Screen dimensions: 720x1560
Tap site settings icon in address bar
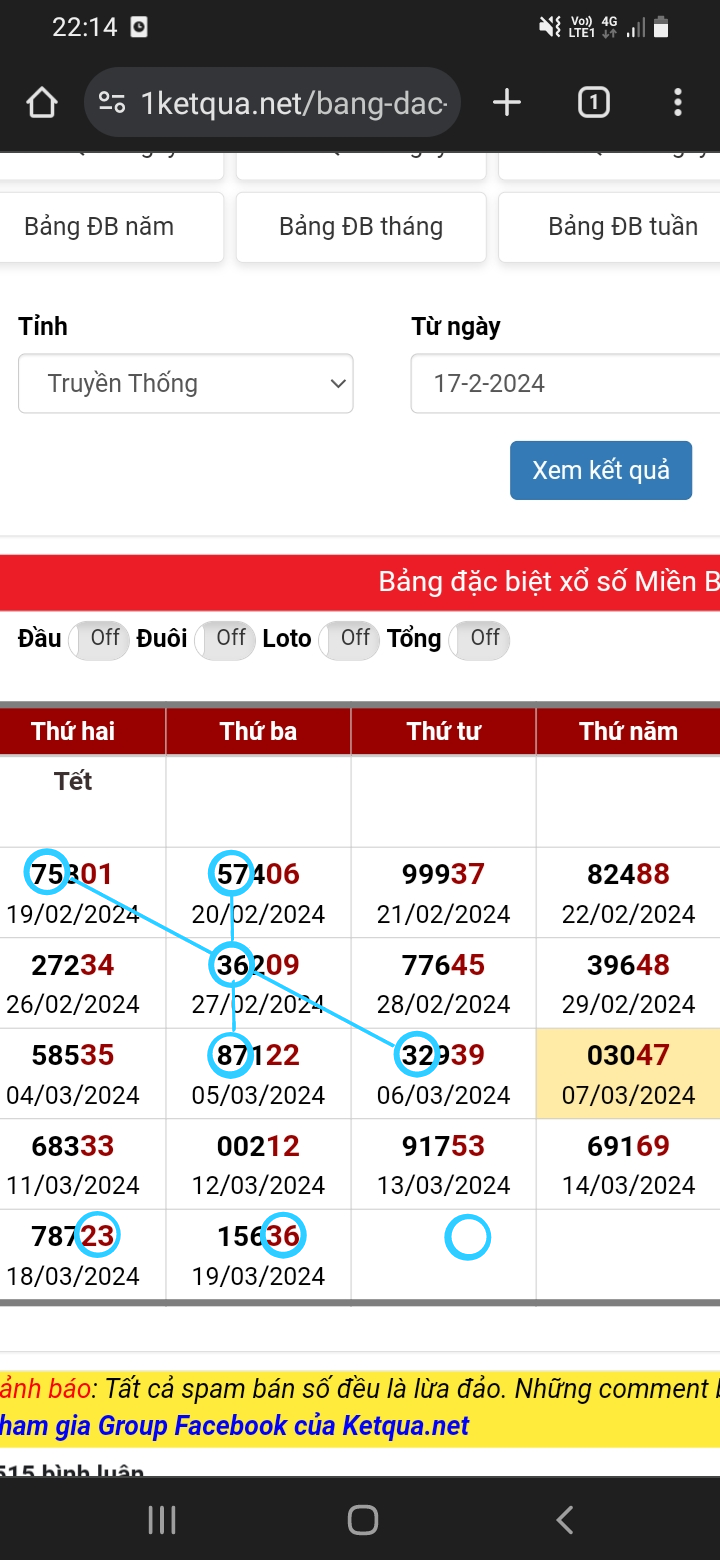tap(112, 102)
